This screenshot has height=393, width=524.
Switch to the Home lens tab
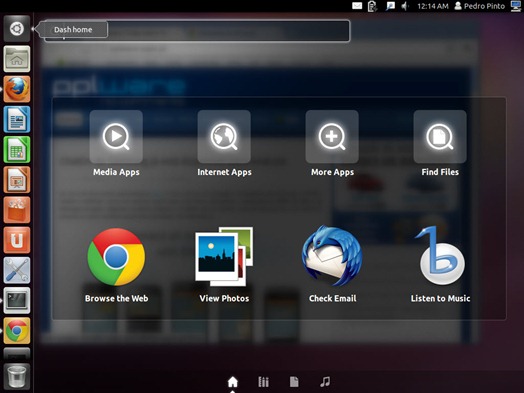point(233,382)
